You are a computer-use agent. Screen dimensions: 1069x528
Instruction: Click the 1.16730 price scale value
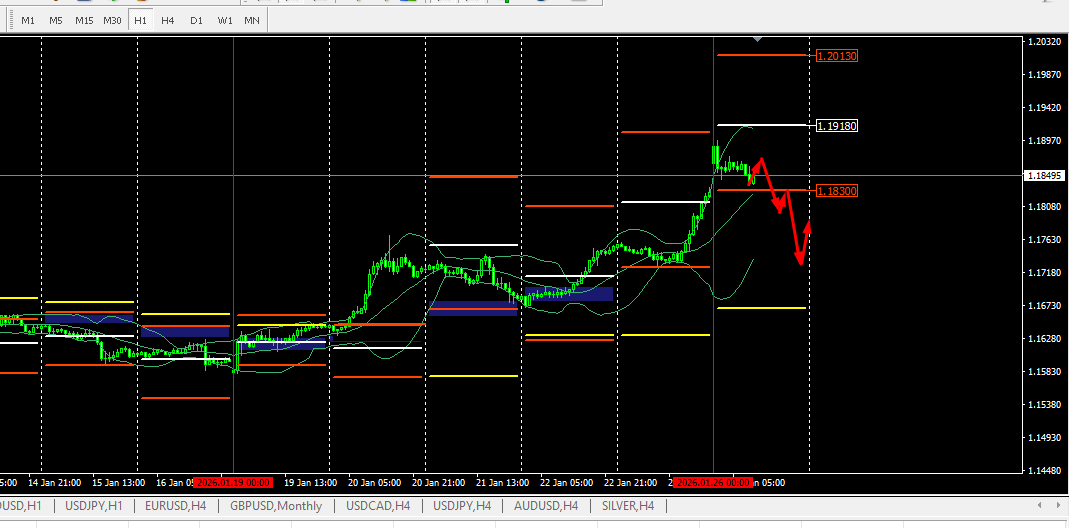click(1045, 306)
